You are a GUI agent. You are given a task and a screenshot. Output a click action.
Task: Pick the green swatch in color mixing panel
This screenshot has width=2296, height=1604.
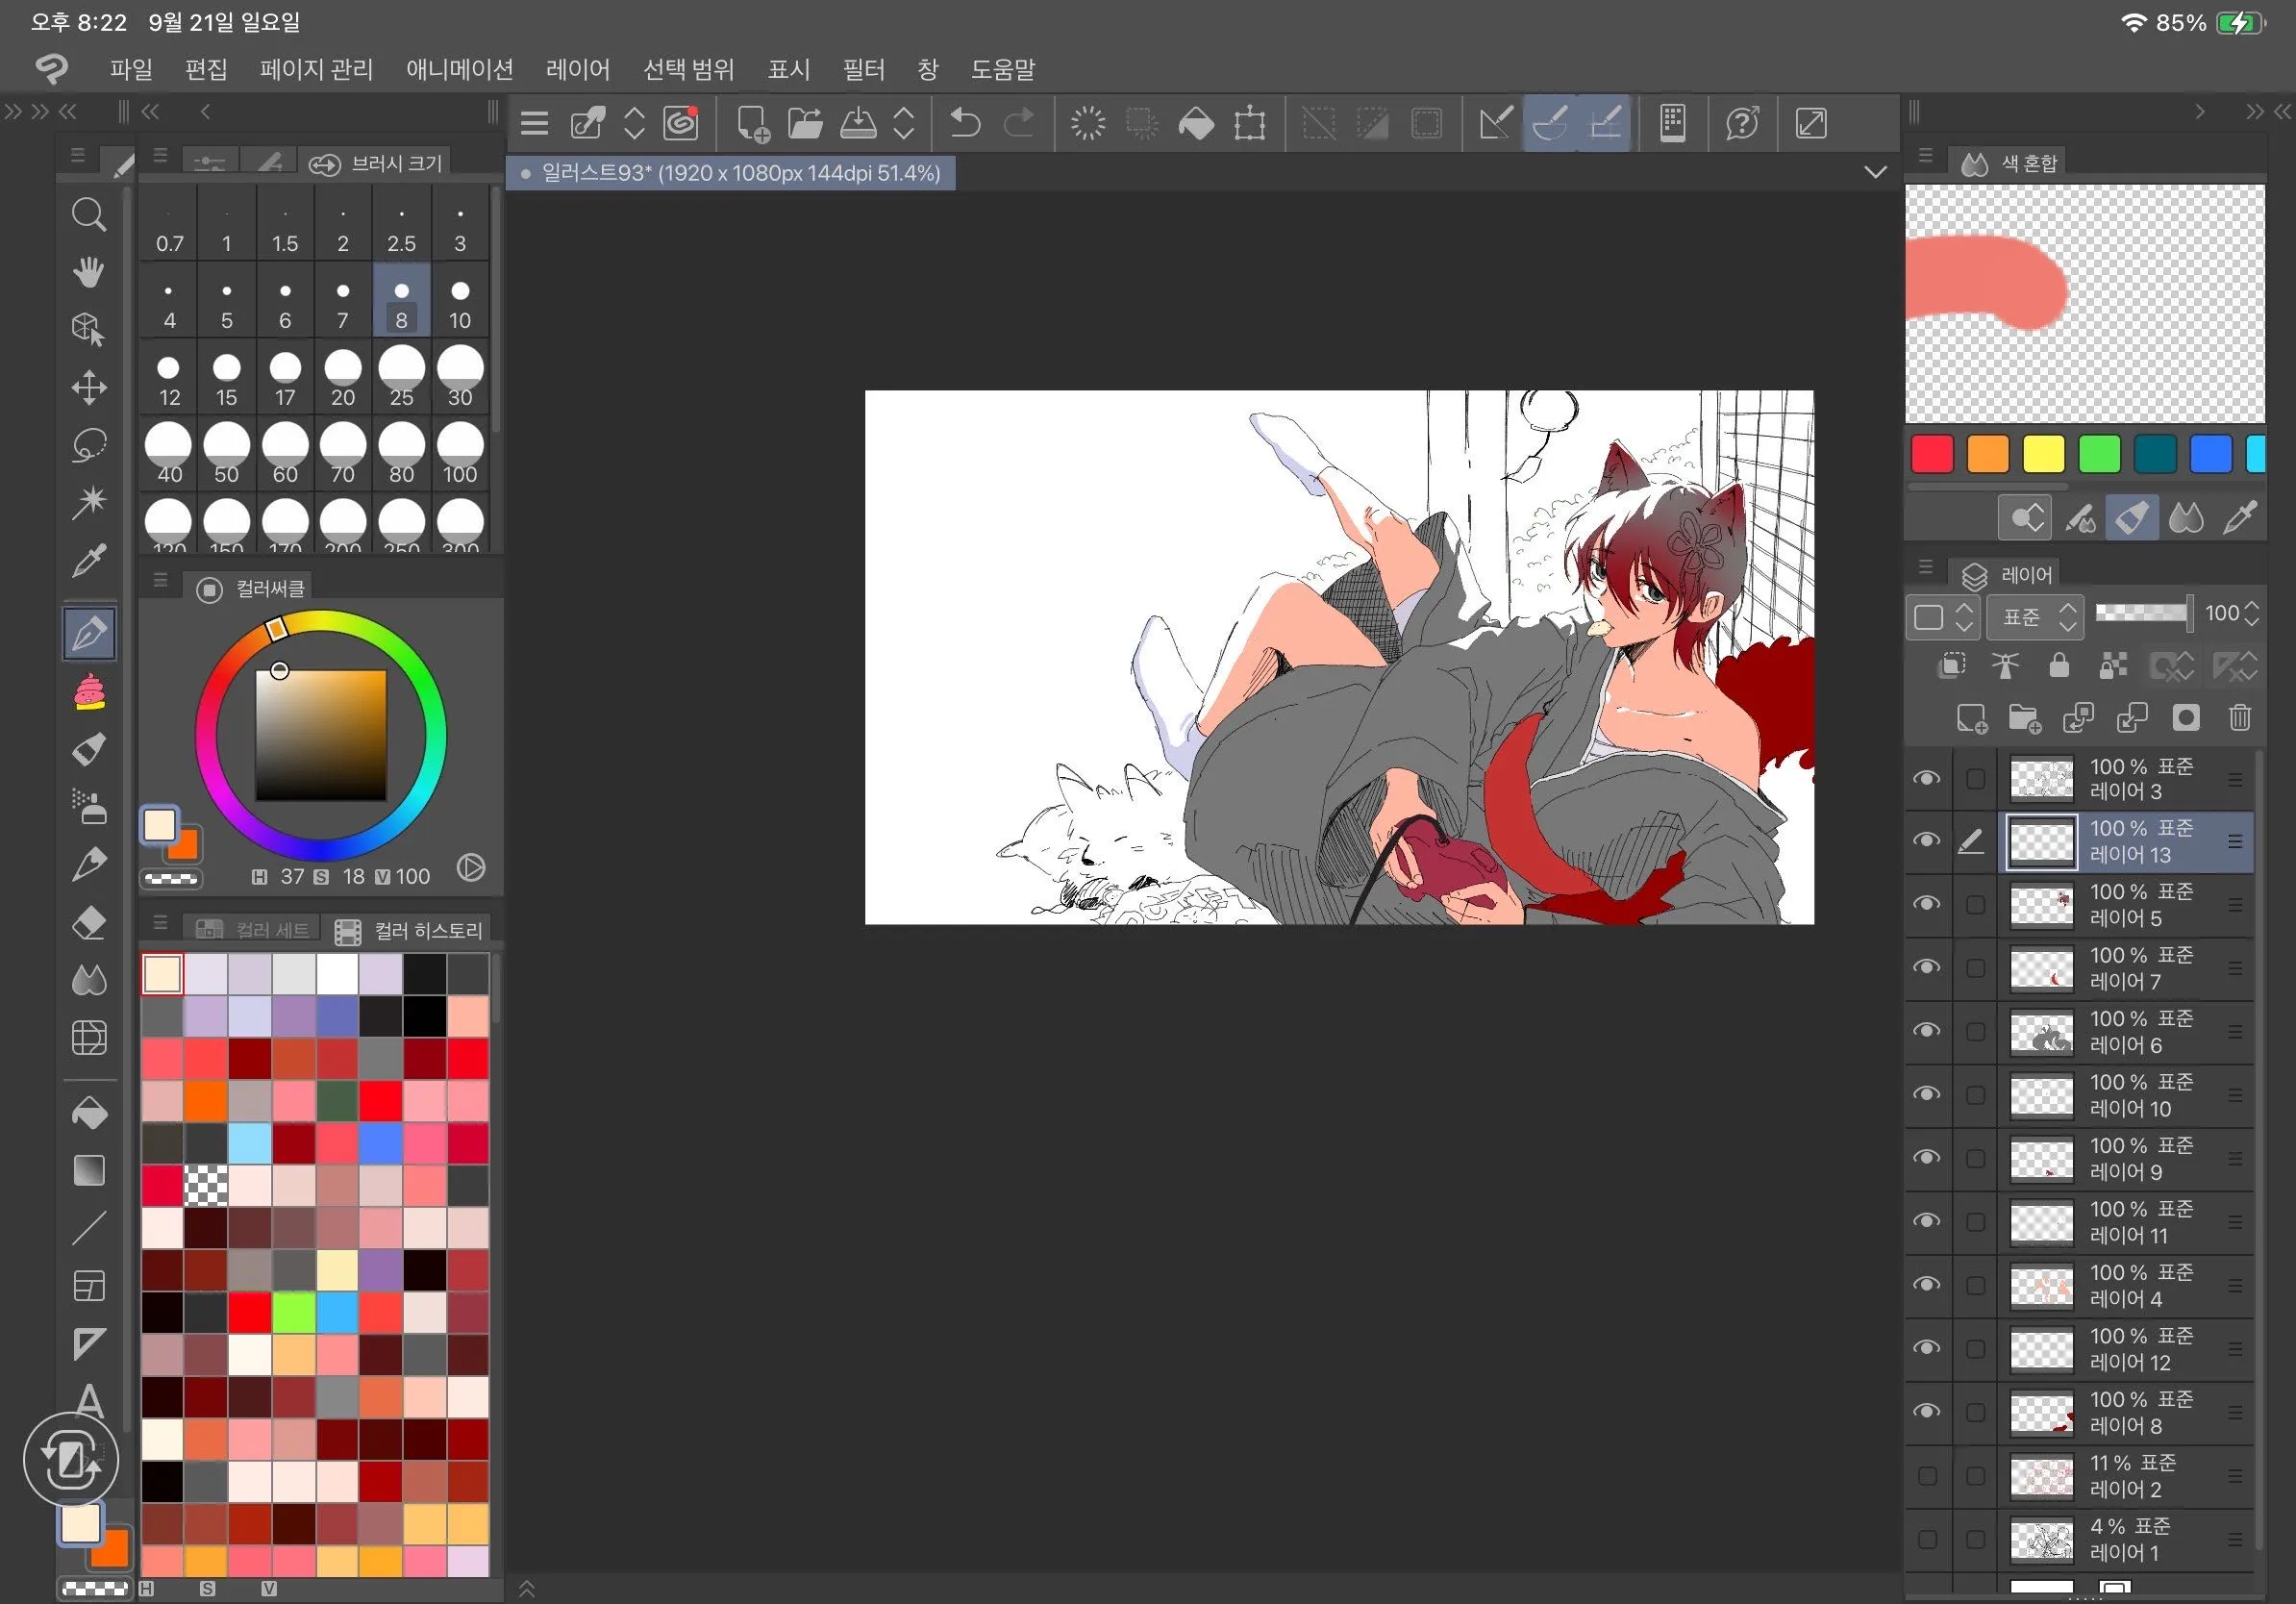[x=2098, y=453]
